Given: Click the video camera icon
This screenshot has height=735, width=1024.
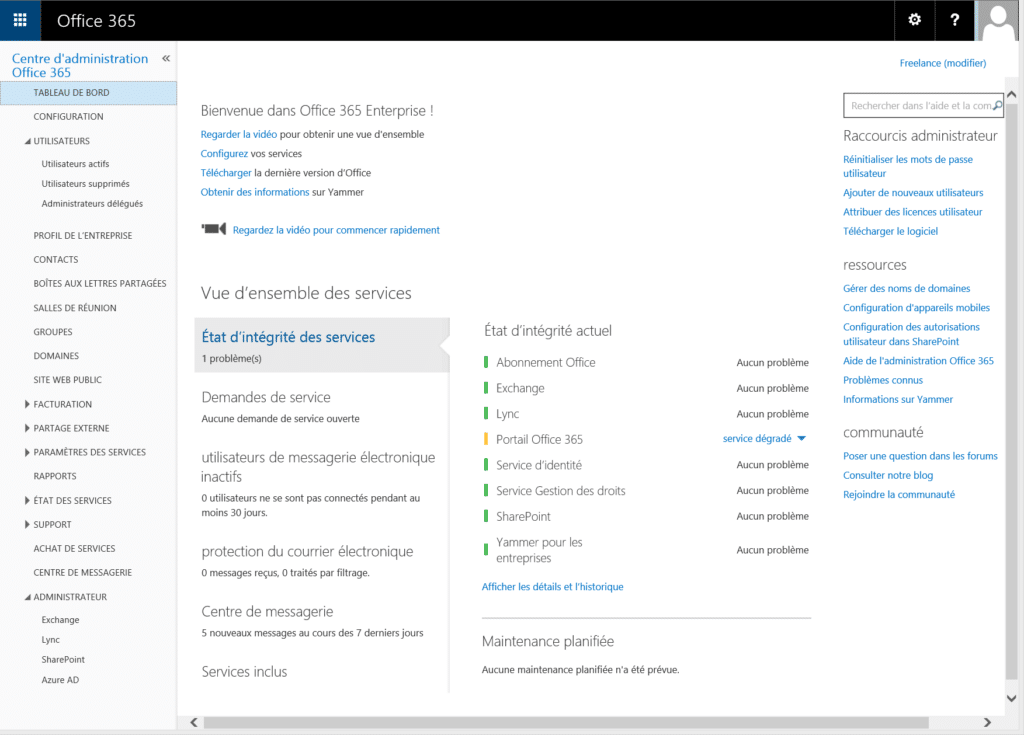Looking at the screenshot, I should [x=214, y=229].
